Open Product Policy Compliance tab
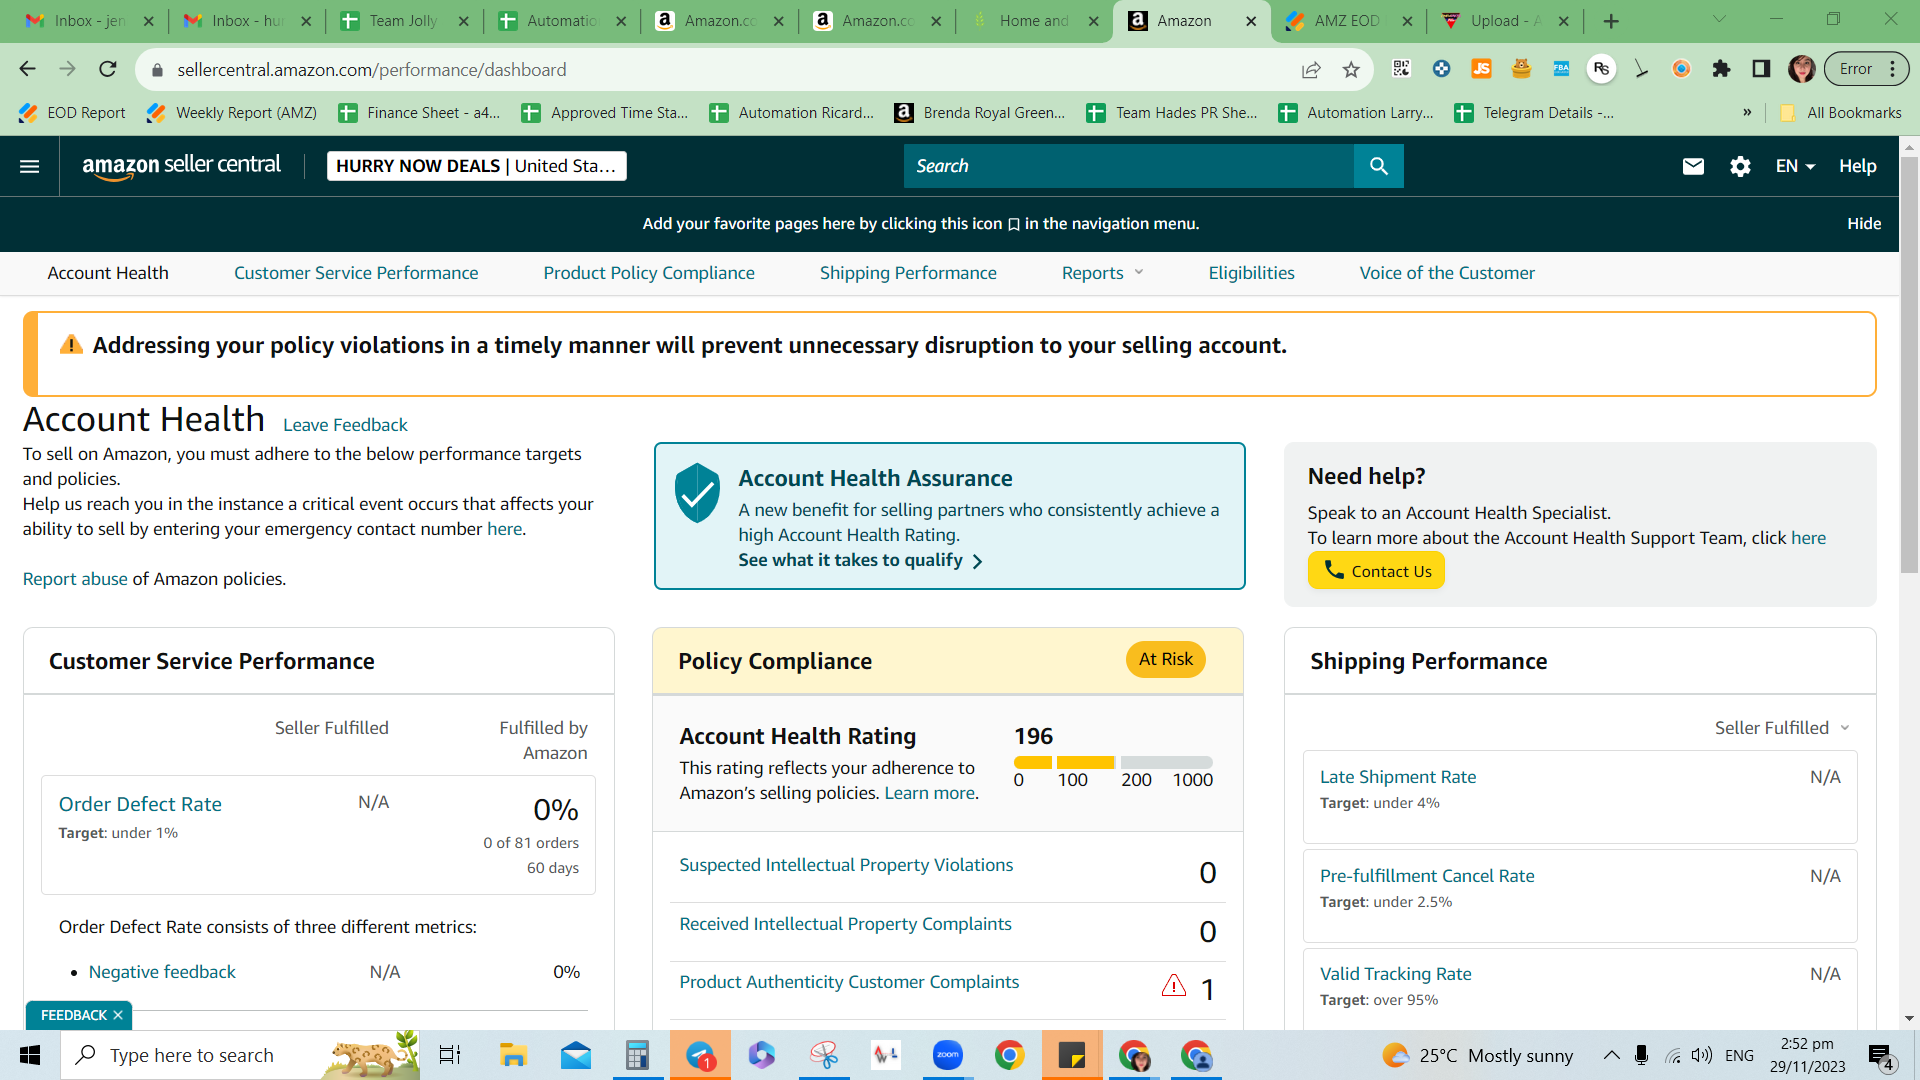Viewport: 1920px width, 1080px height. coord(649,273)
